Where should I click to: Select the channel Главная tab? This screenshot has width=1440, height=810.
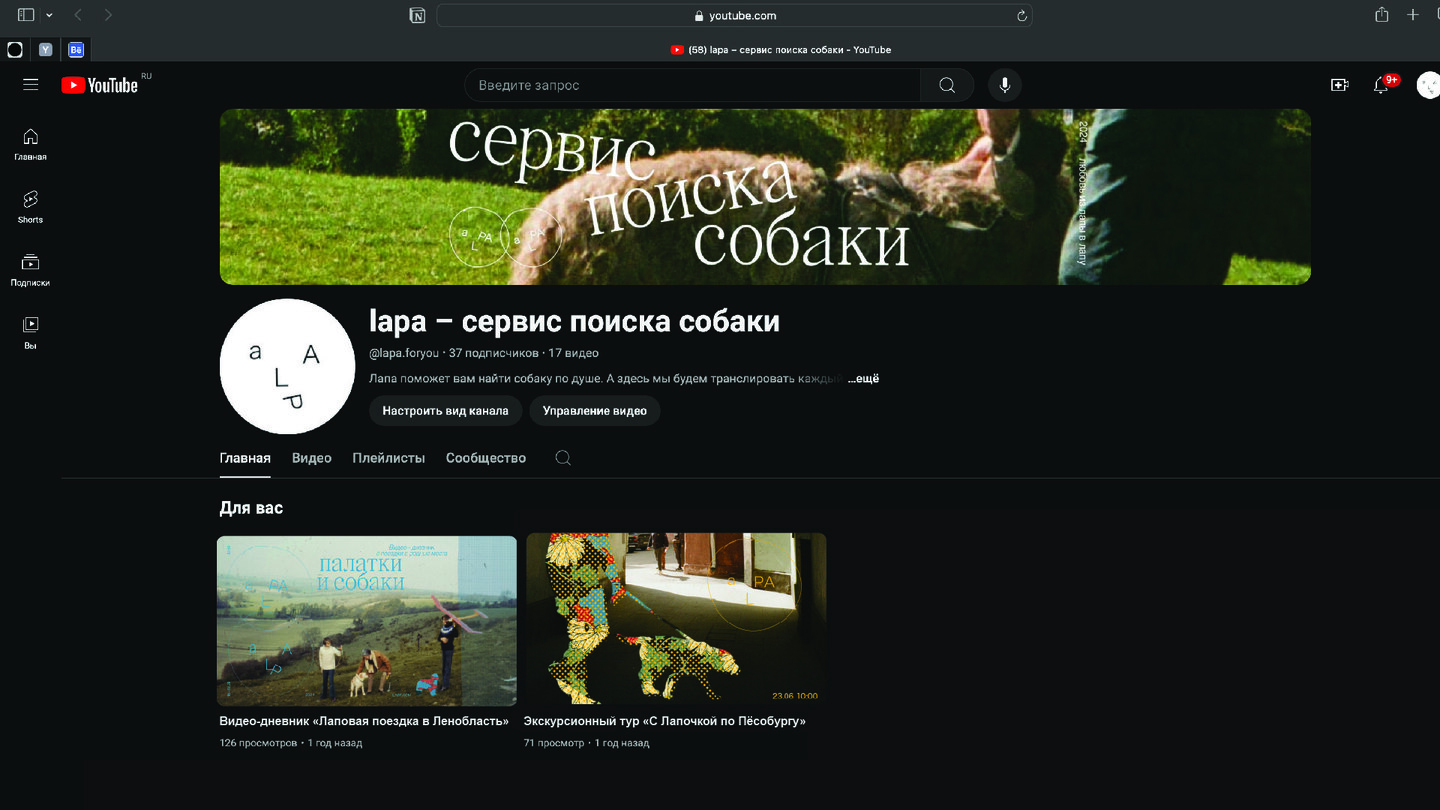click(245, 458)
